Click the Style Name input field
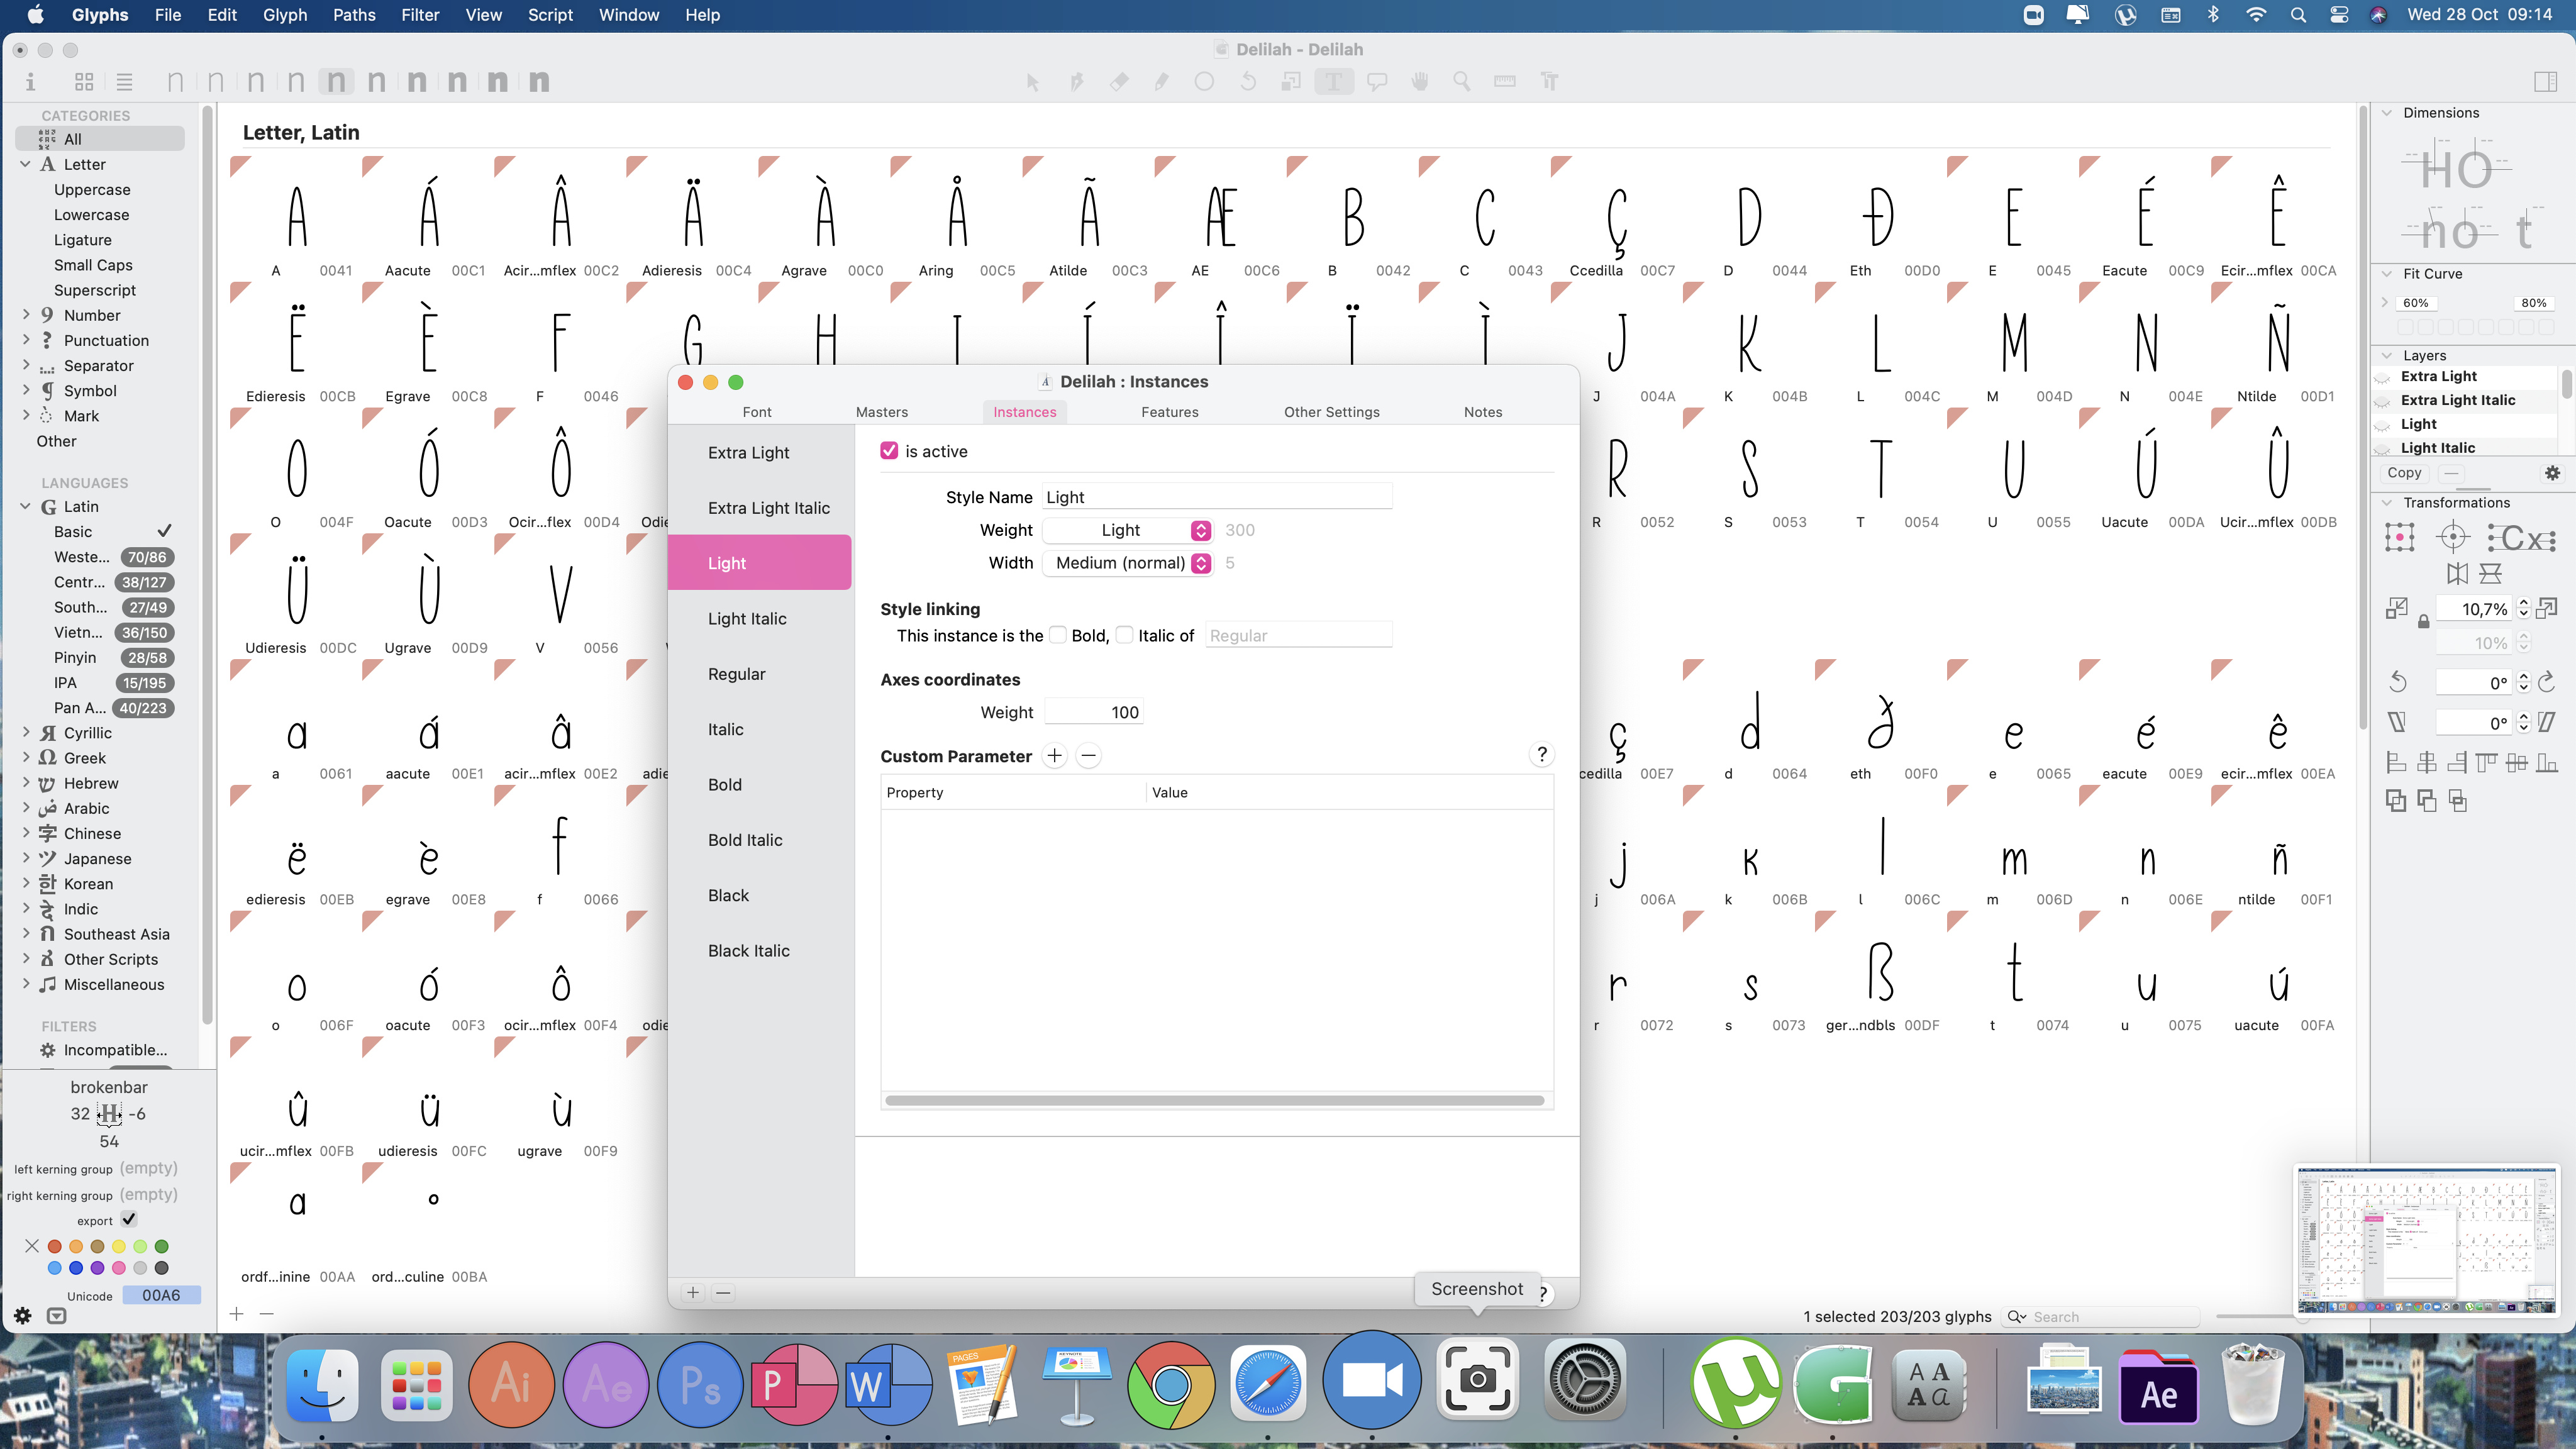 tap(1216, 497)
